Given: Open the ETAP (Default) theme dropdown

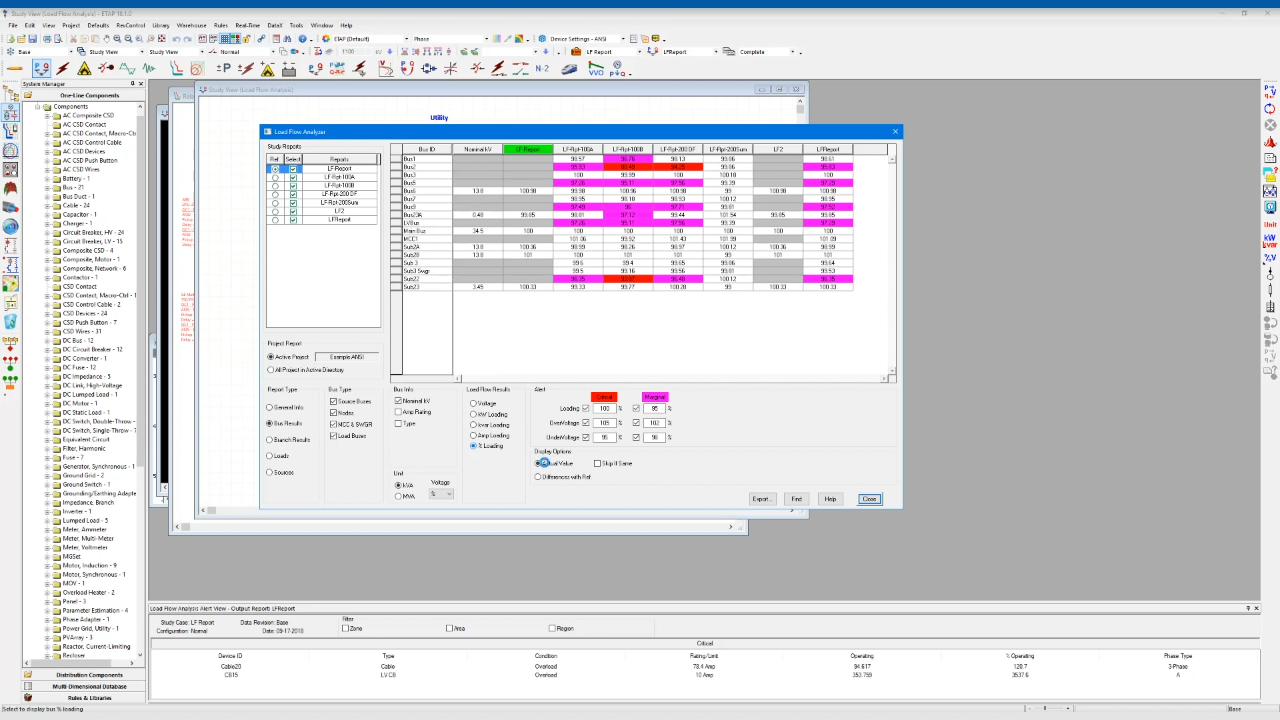Looking at the screenshot, I should click(x=406, y=39).
